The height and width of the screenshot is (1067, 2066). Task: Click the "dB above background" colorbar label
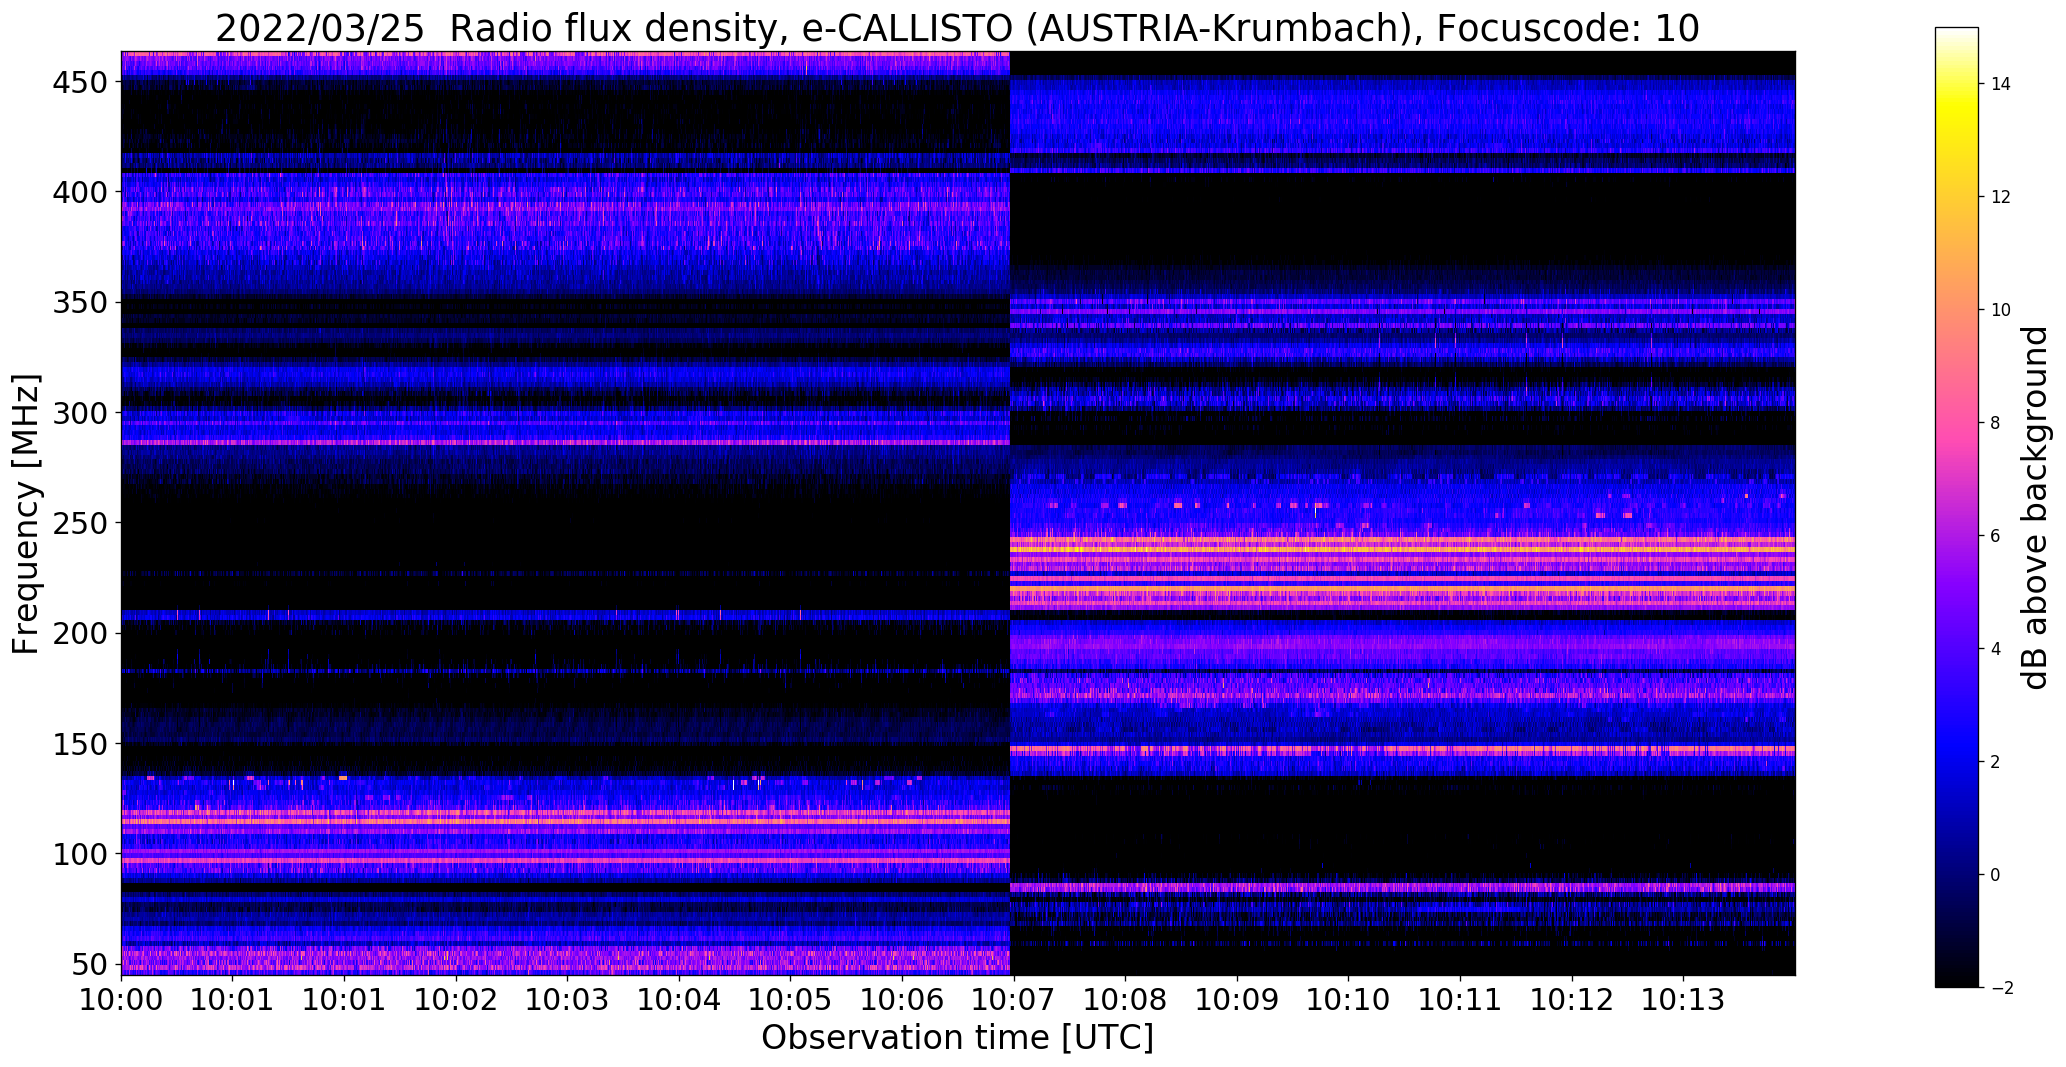point(2035,508)
